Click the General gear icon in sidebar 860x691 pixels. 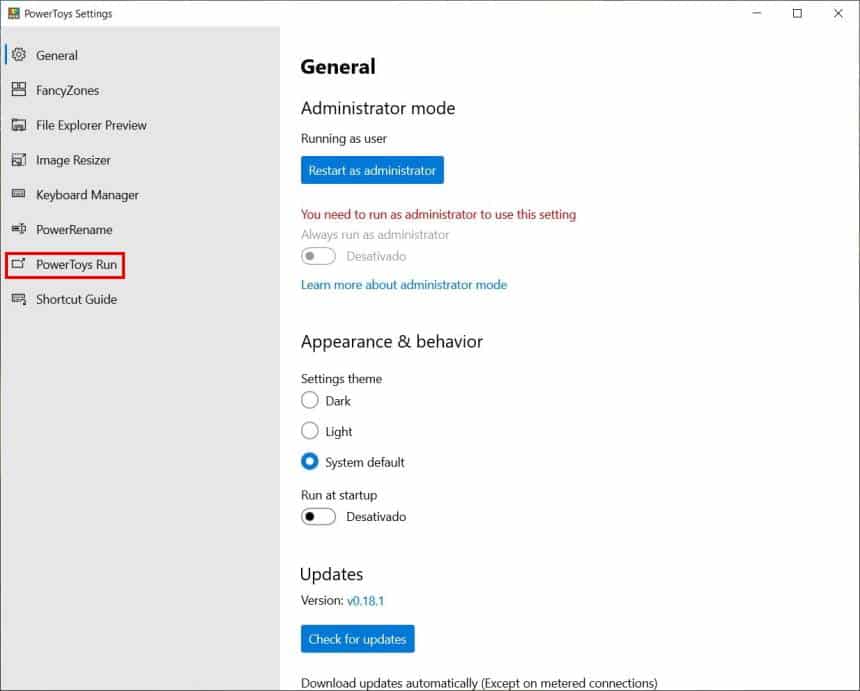tap(19, 55)
